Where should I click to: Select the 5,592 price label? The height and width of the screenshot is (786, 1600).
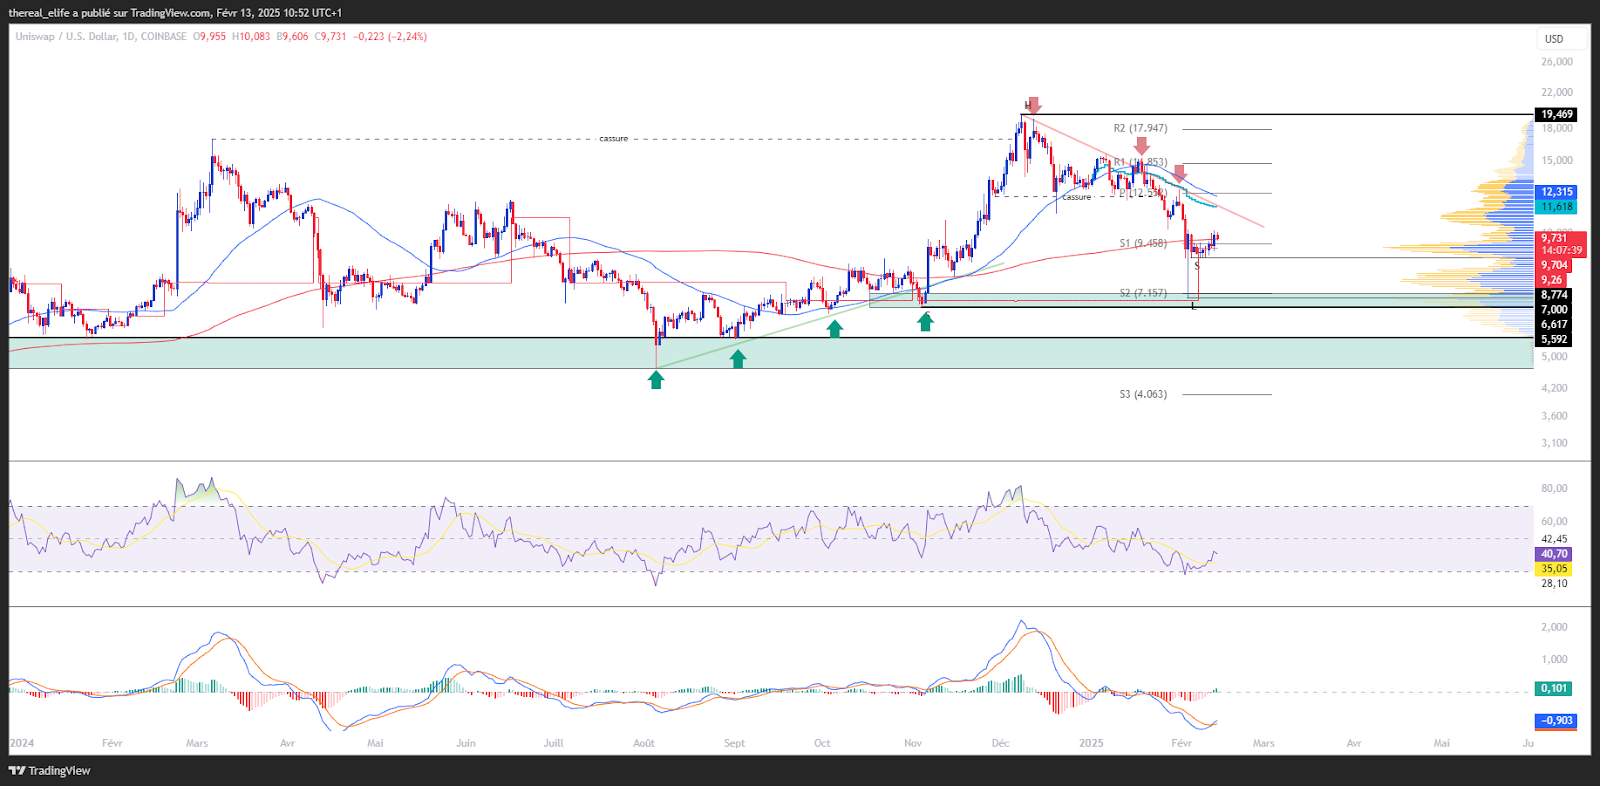[x=1554, y=340]
